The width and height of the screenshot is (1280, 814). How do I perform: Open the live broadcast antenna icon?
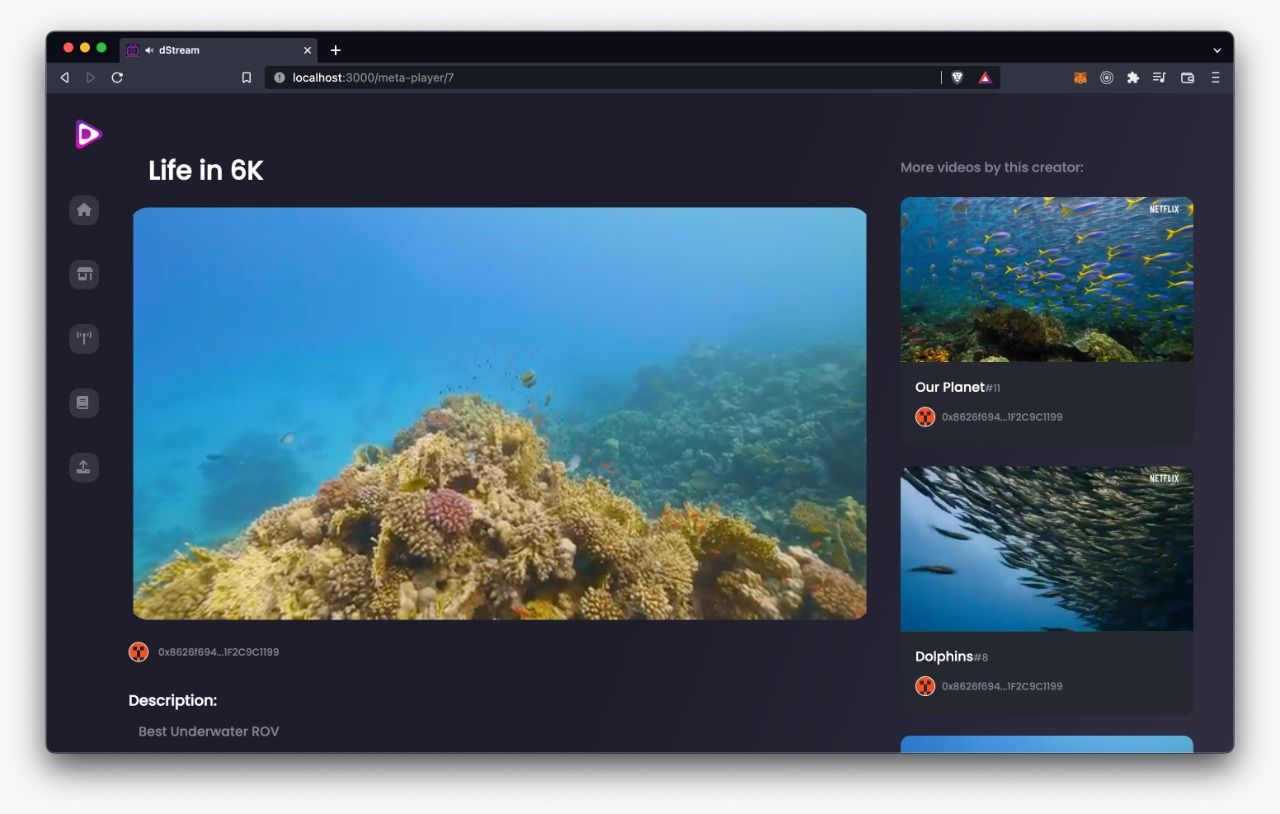84,338
